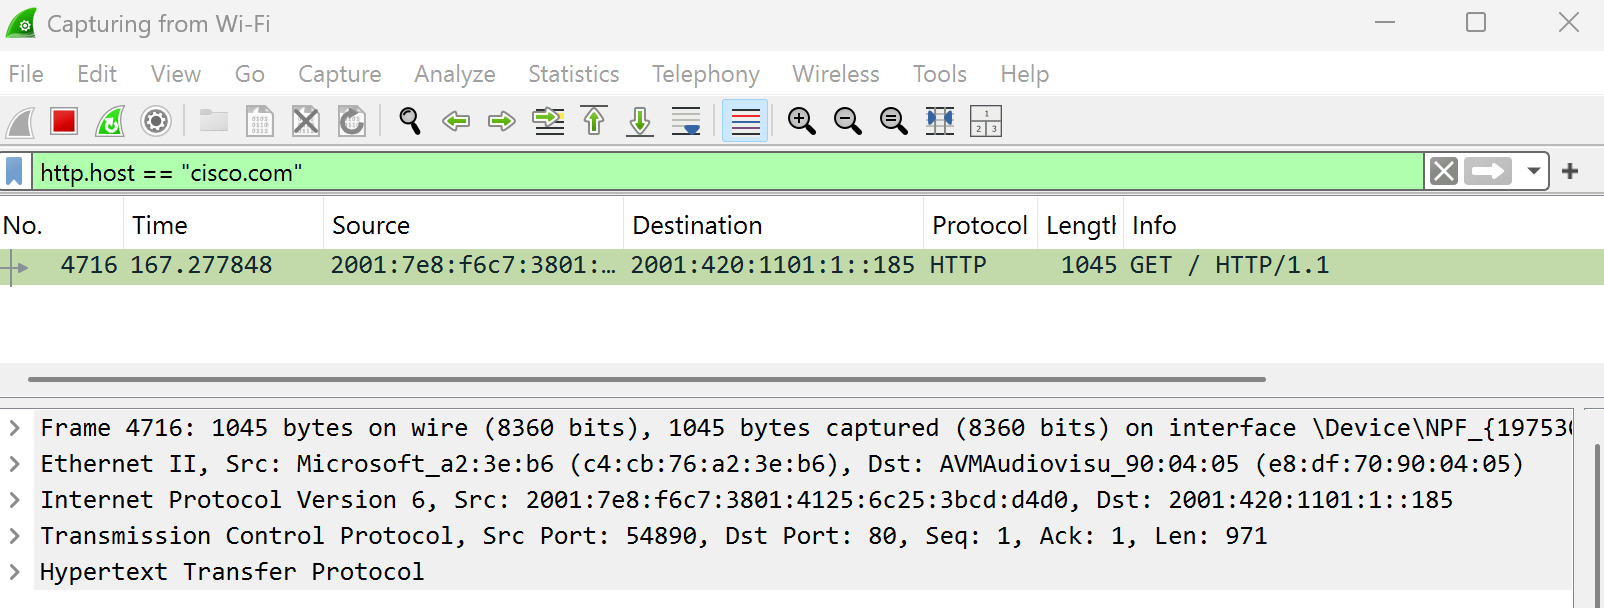Open the Help menu
This screenshot has width=1604, height=608.
[x=1025, y=74]
